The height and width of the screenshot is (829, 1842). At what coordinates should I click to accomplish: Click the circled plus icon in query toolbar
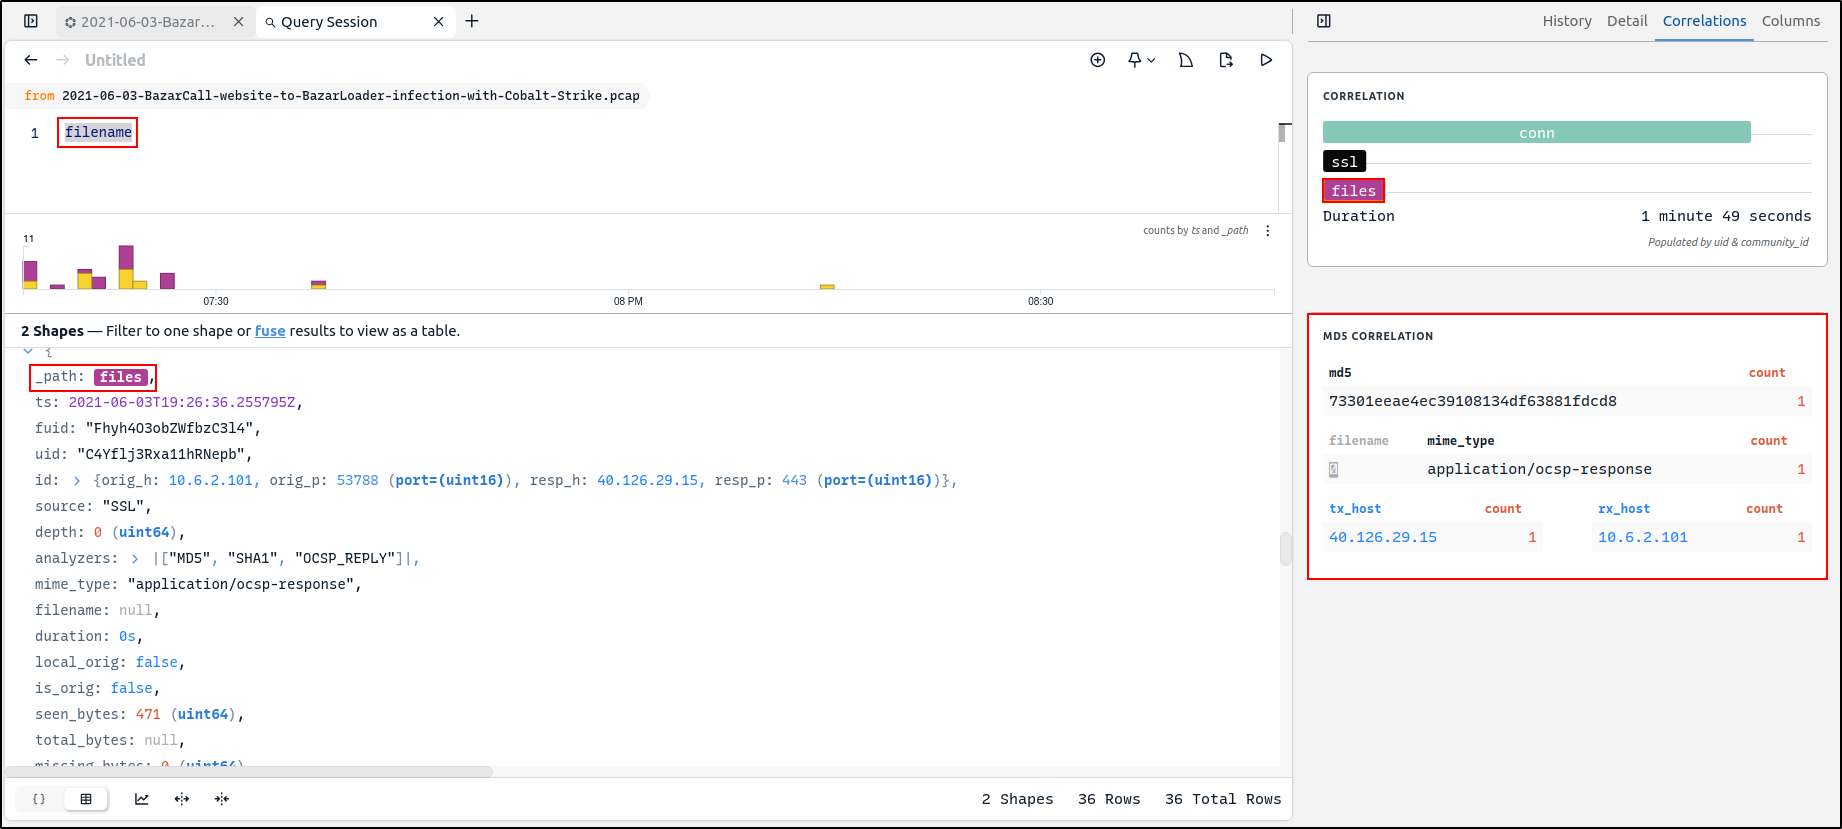(1097, 60)
